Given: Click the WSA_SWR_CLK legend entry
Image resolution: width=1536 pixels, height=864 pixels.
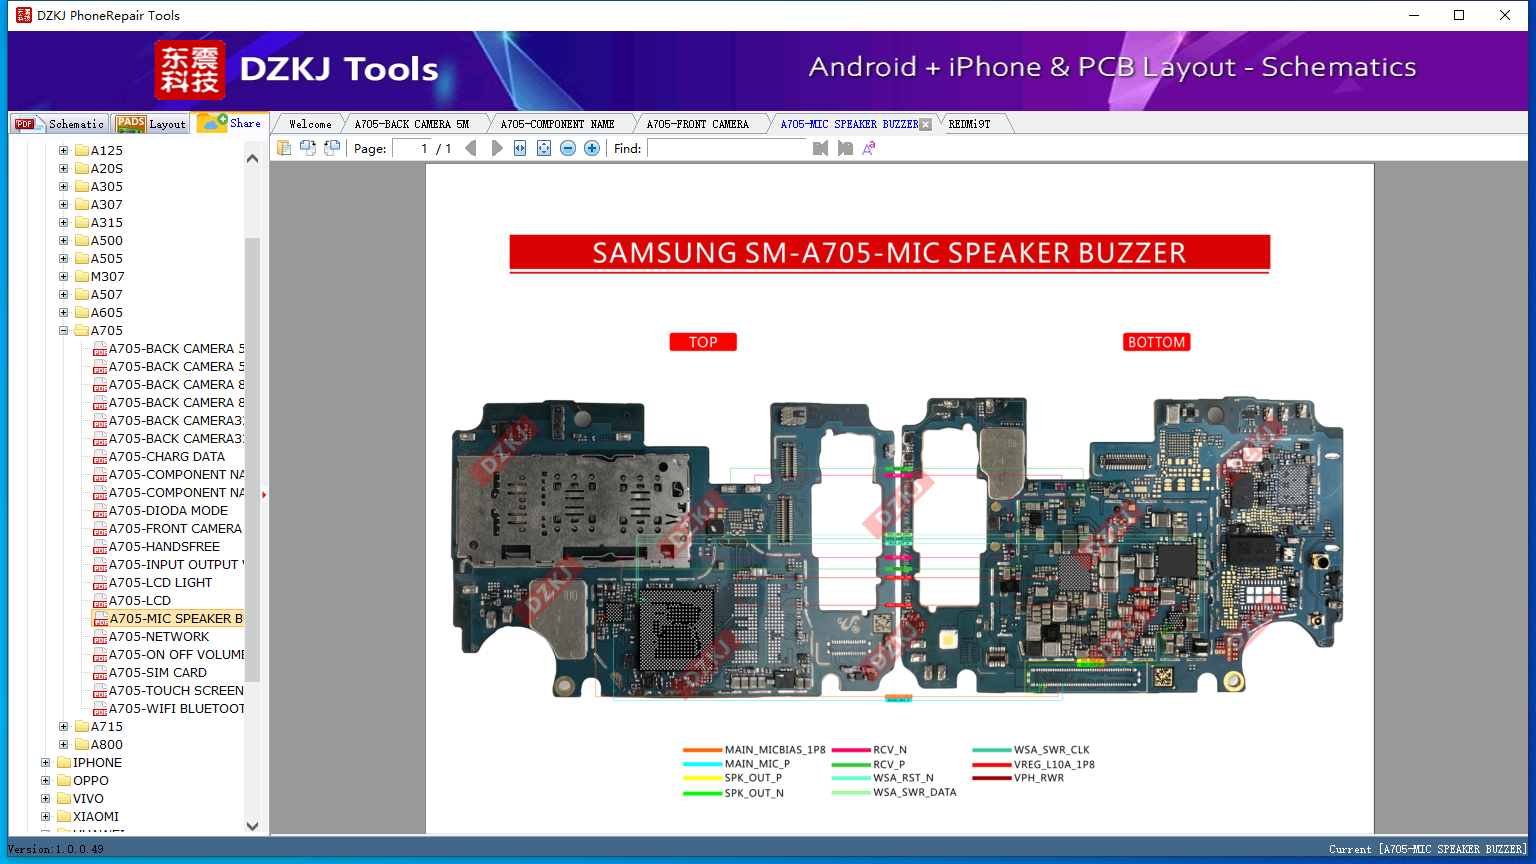Looking at the screenshot, I should tap(1031, 750).
